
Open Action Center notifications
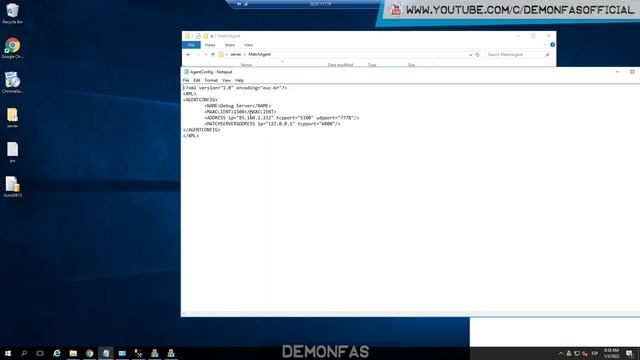pyautogui.click(x=629, y=353)
